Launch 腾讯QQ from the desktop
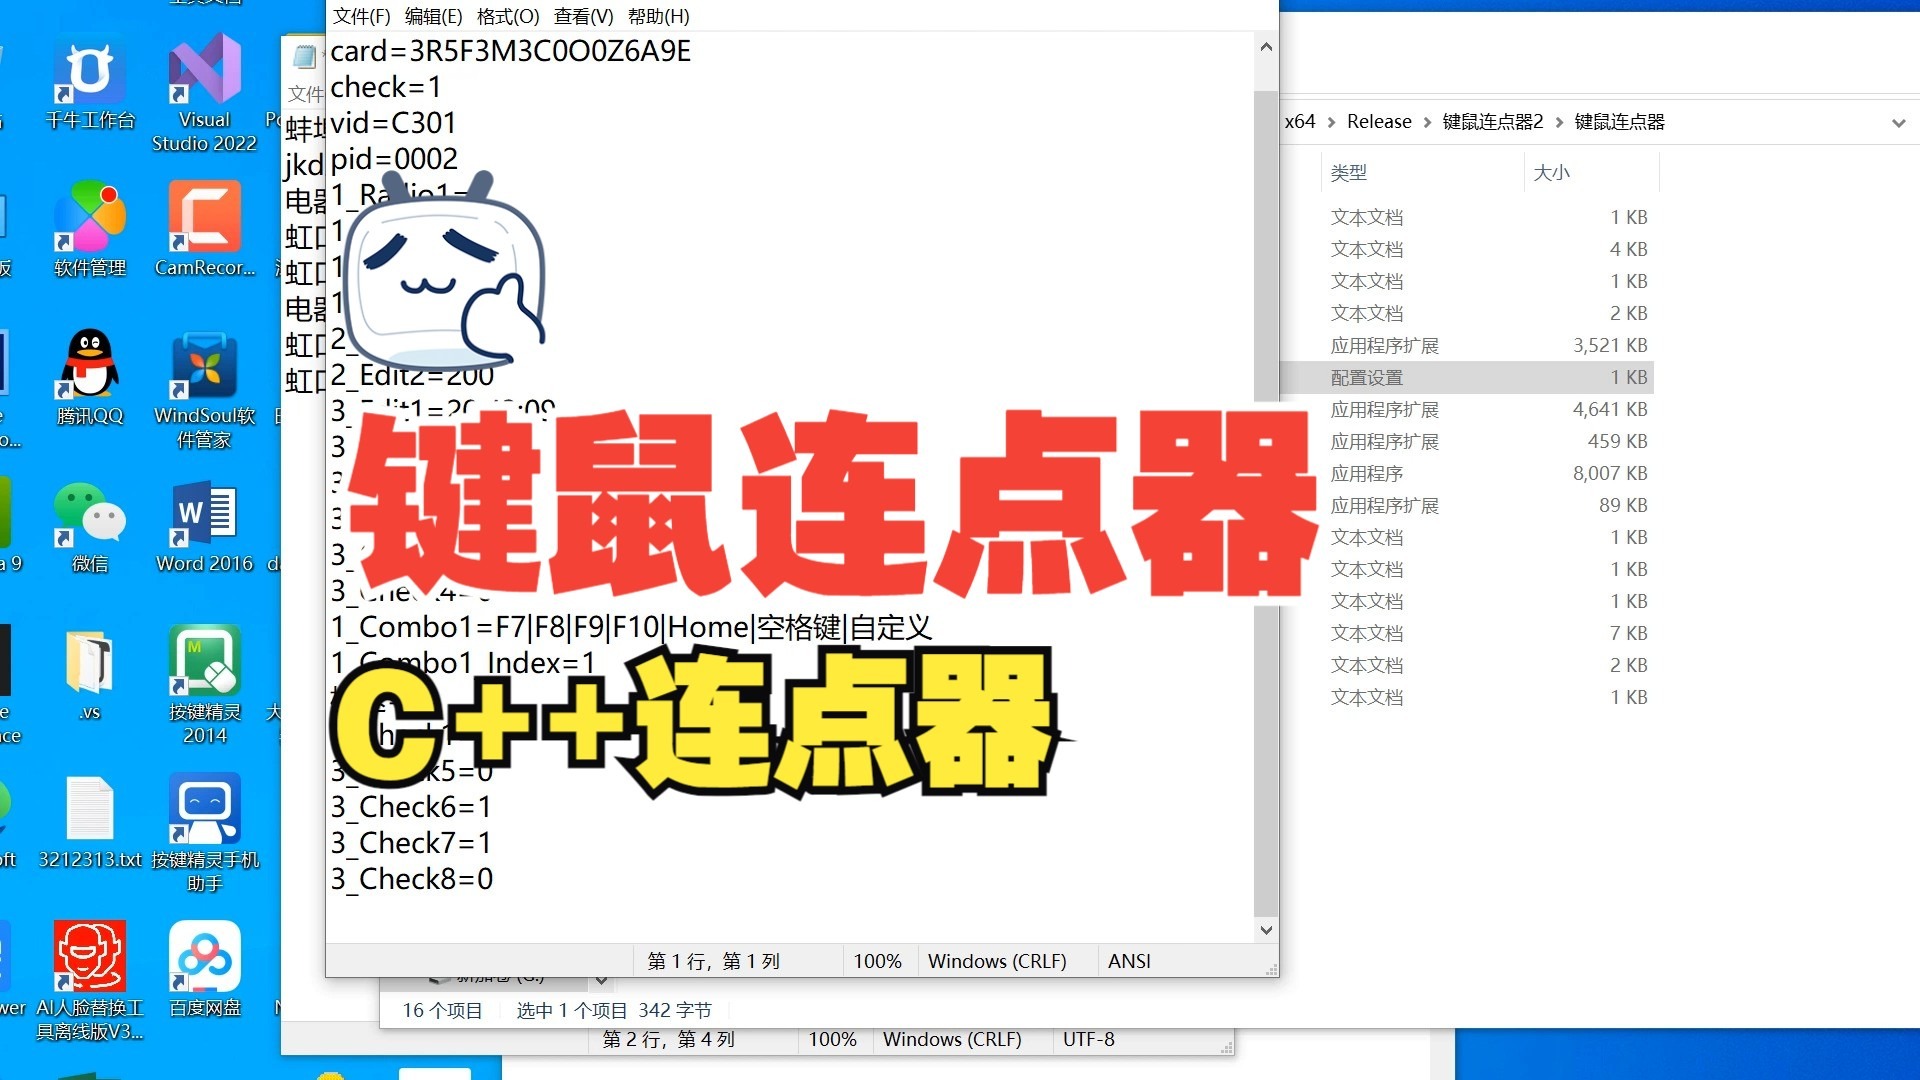The height and width of the screenshot is (1080, 1920). (90, 378)
